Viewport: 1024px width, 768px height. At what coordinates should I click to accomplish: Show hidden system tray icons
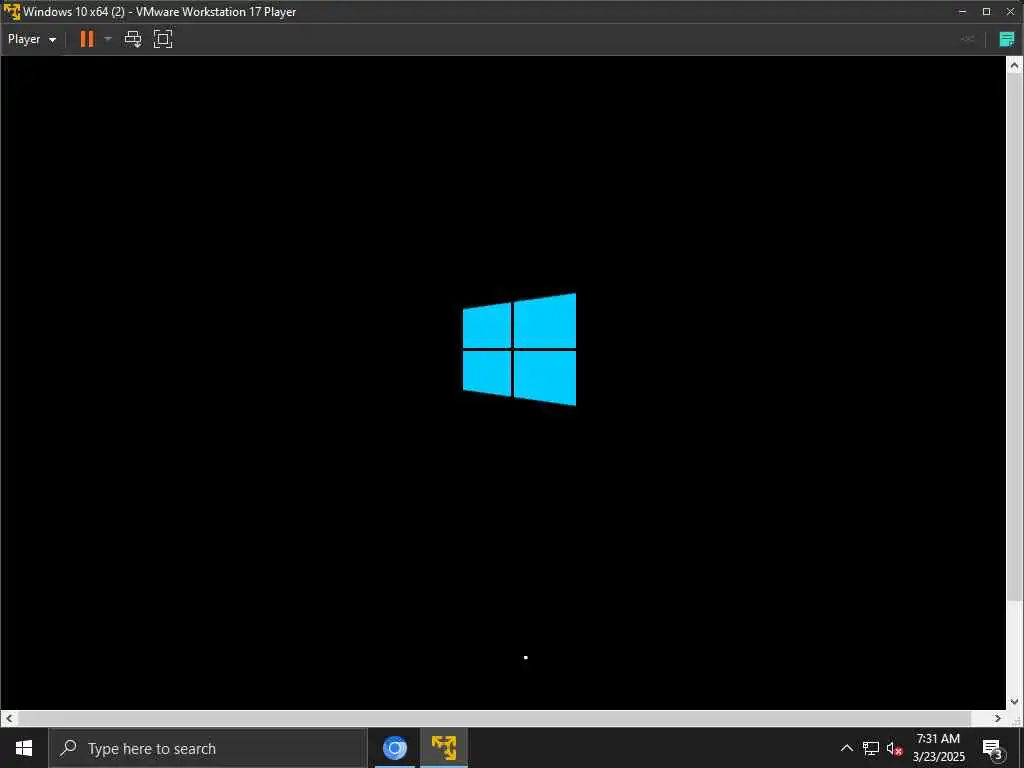click(x=846, y=748)
